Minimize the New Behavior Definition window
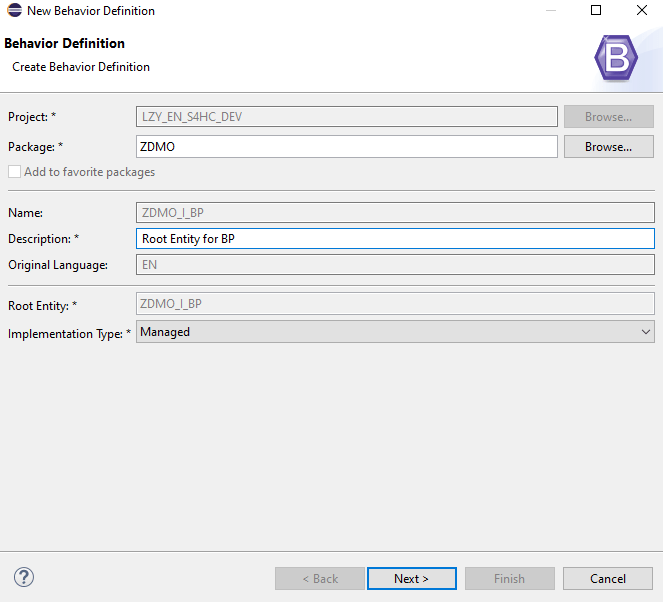The height and width of the screenshot is (602, 663). click(x=550, y=11)
